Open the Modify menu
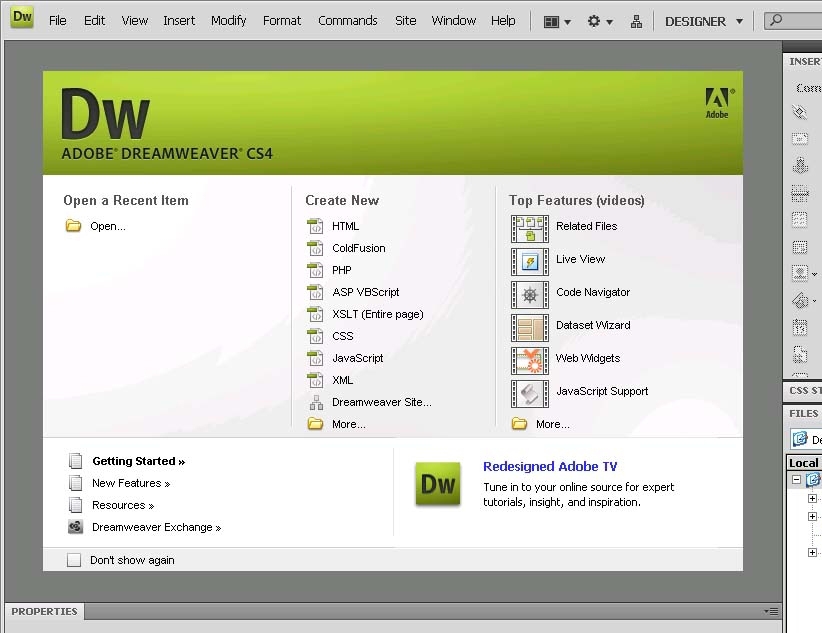The width and height of the screenshot is (822, 633). coord(229,20)
